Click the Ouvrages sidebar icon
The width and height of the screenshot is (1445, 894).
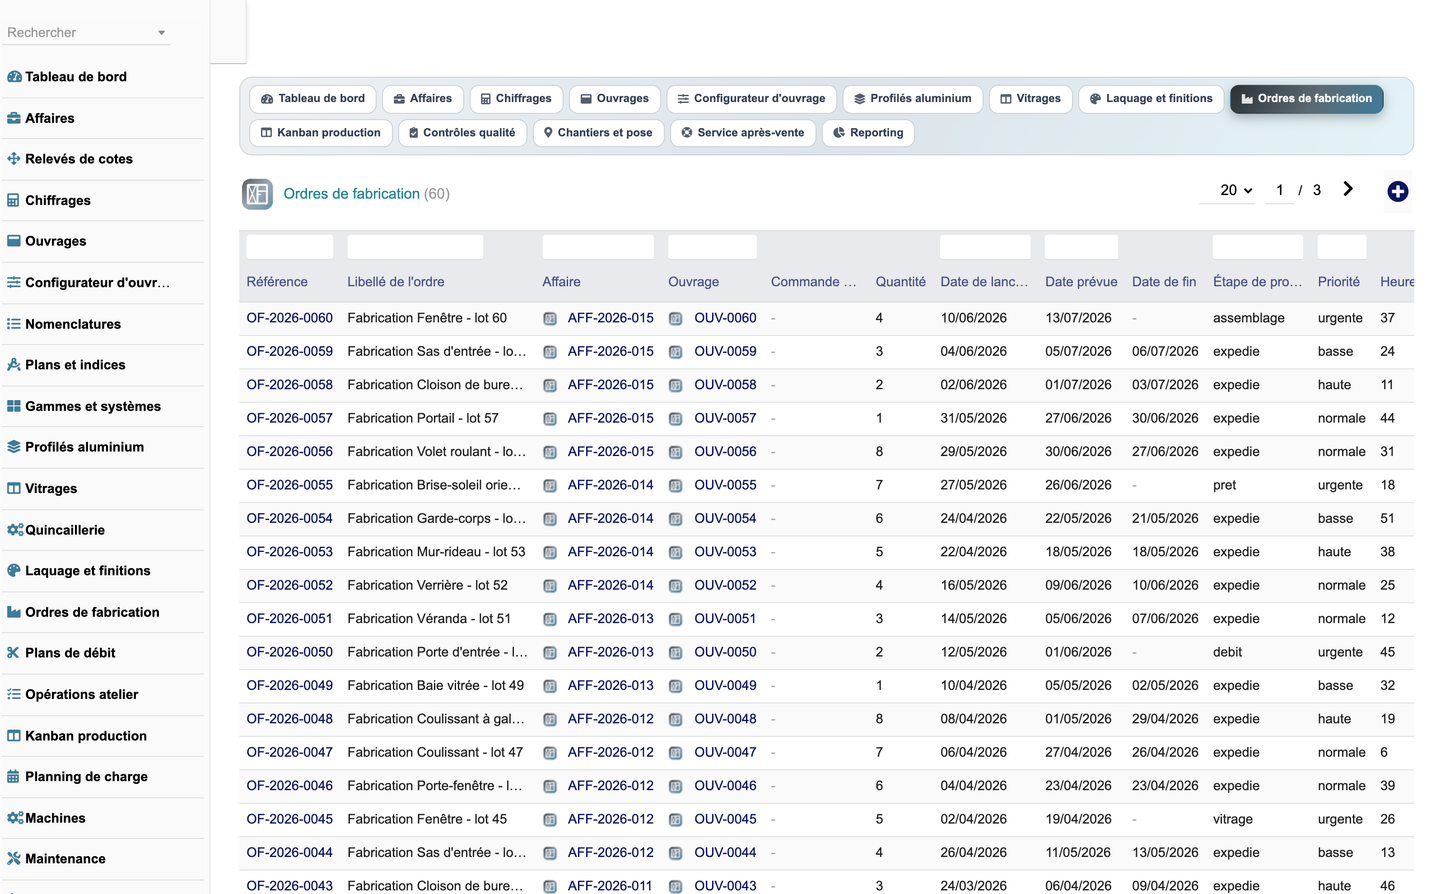click(14, 241)
